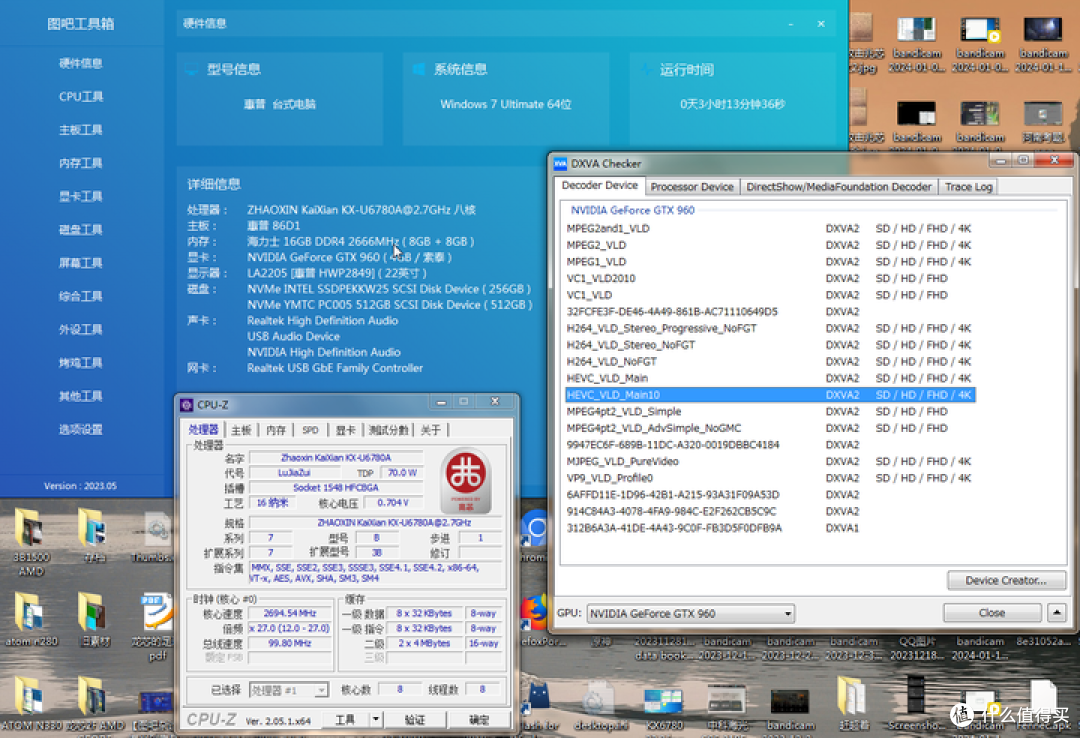The height and width of the screenshot is (738, 1080).
Task: Switch to the Processor Device tab
Action: 692,187
